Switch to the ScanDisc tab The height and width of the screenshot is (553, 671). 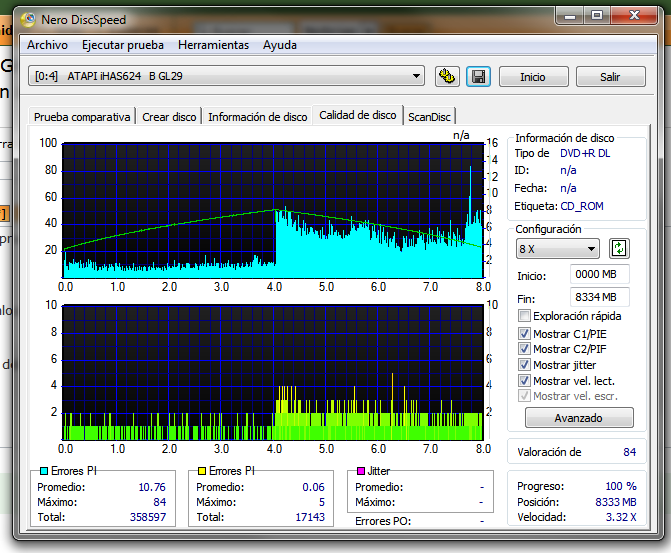[429, 117]
